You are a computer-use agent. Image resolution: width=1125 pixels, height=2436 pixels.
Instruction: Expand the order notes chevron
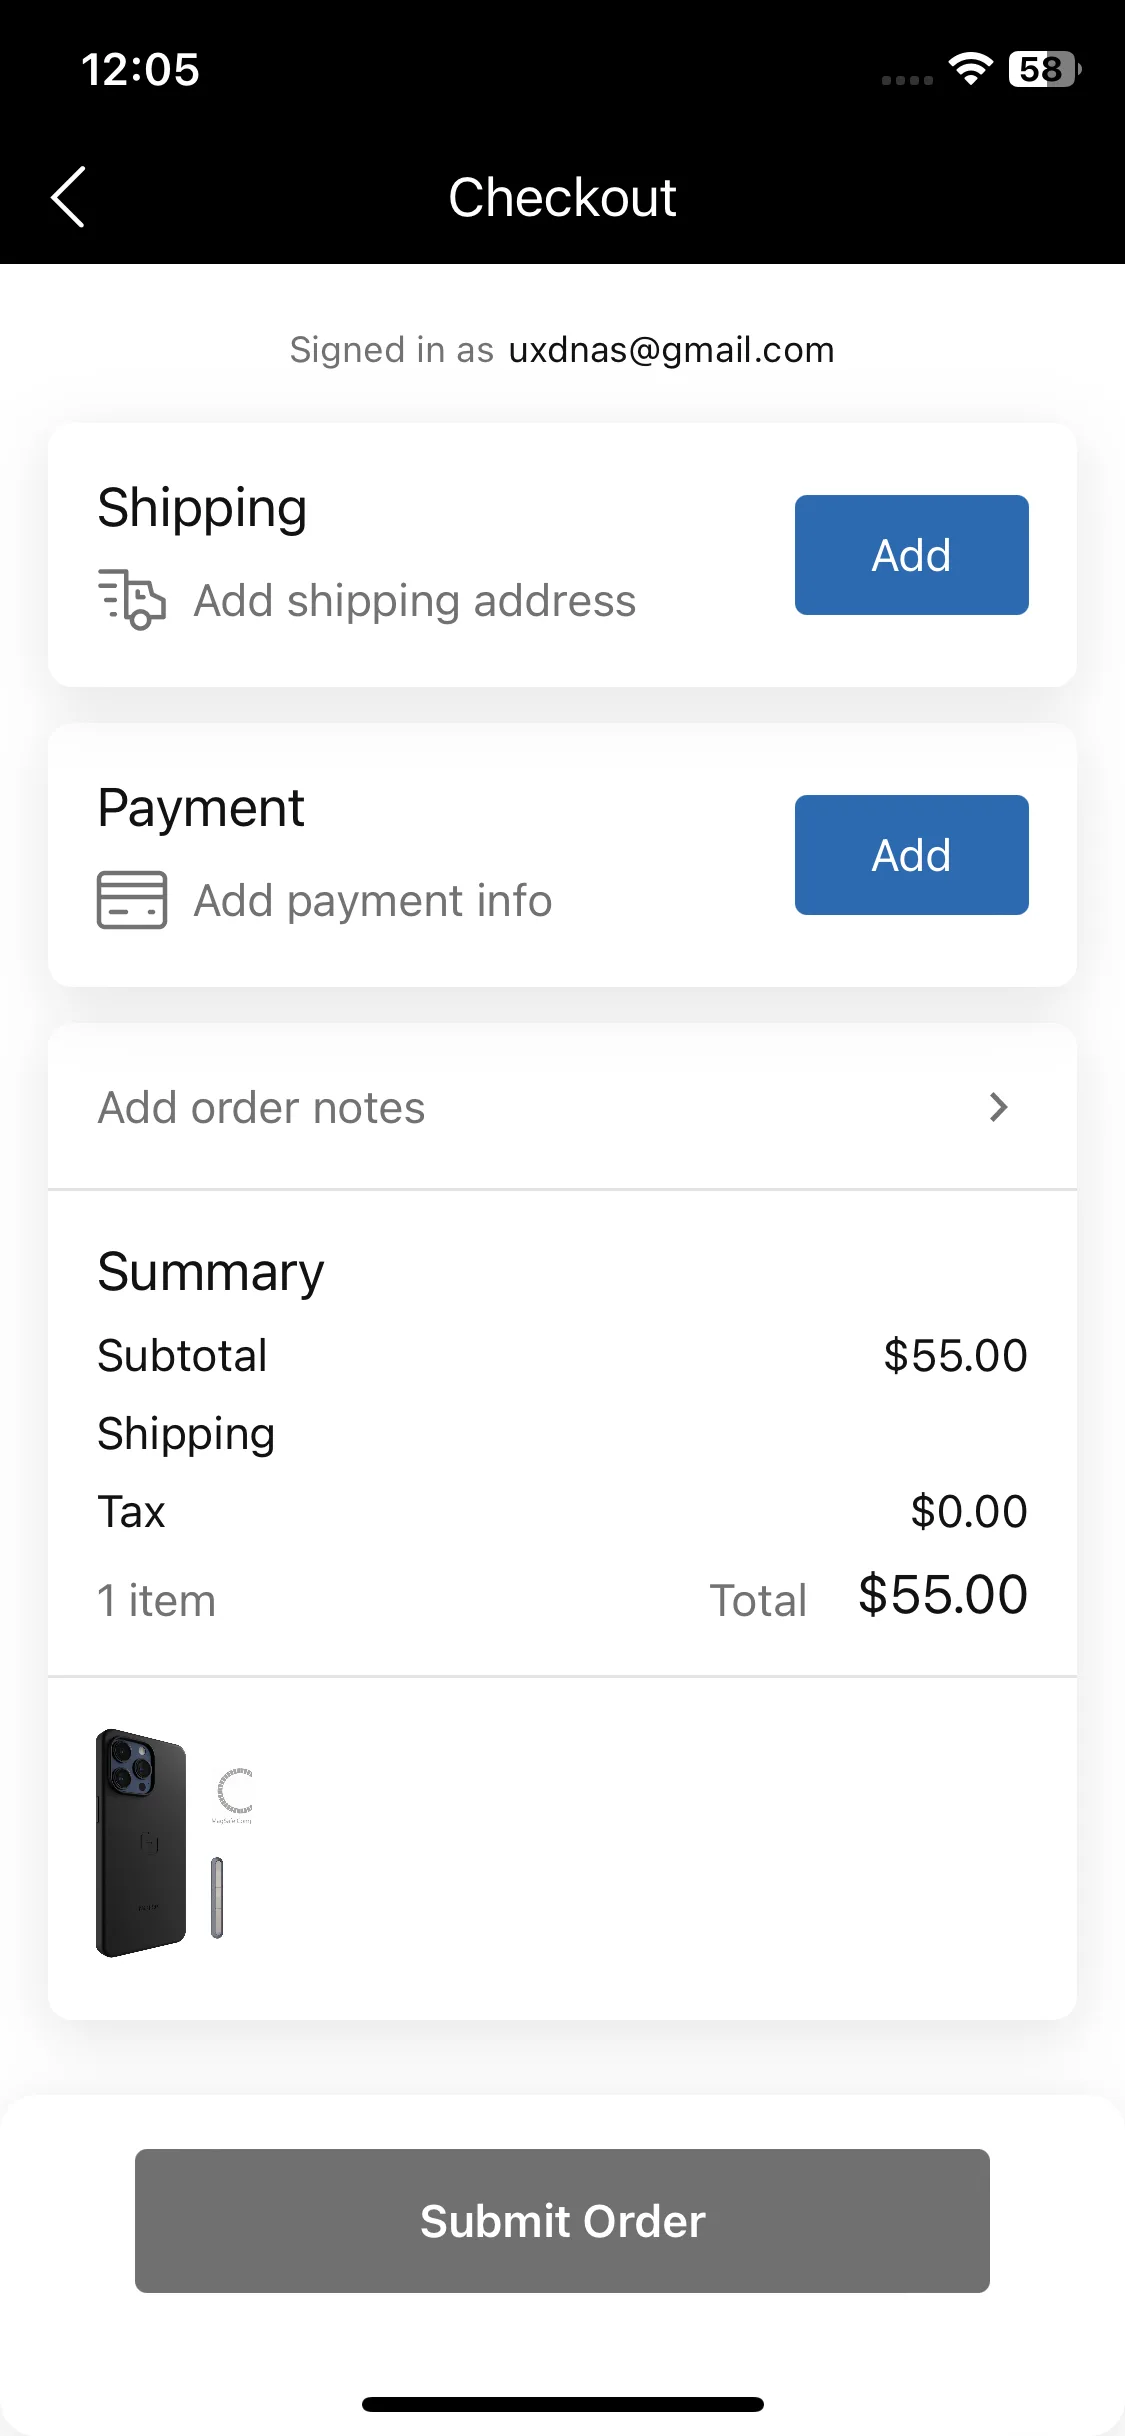998,1107
